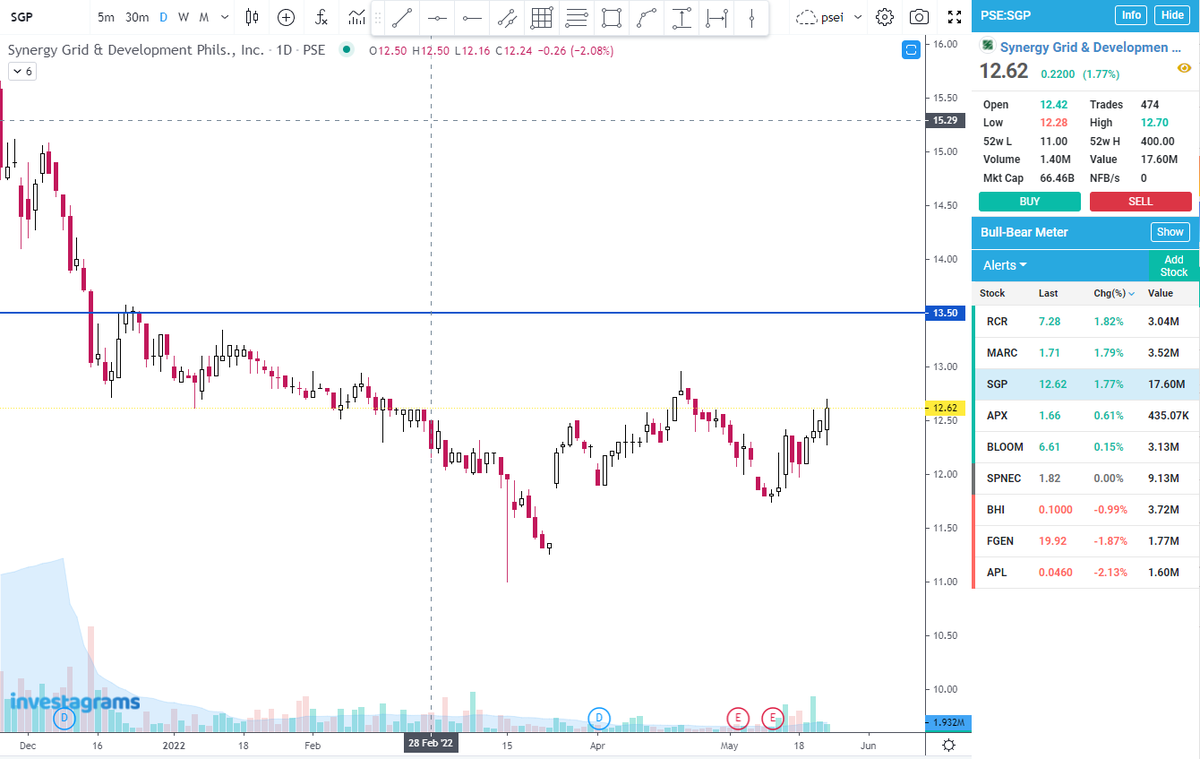Sort watchlist by Last column header

point(1049,293)
